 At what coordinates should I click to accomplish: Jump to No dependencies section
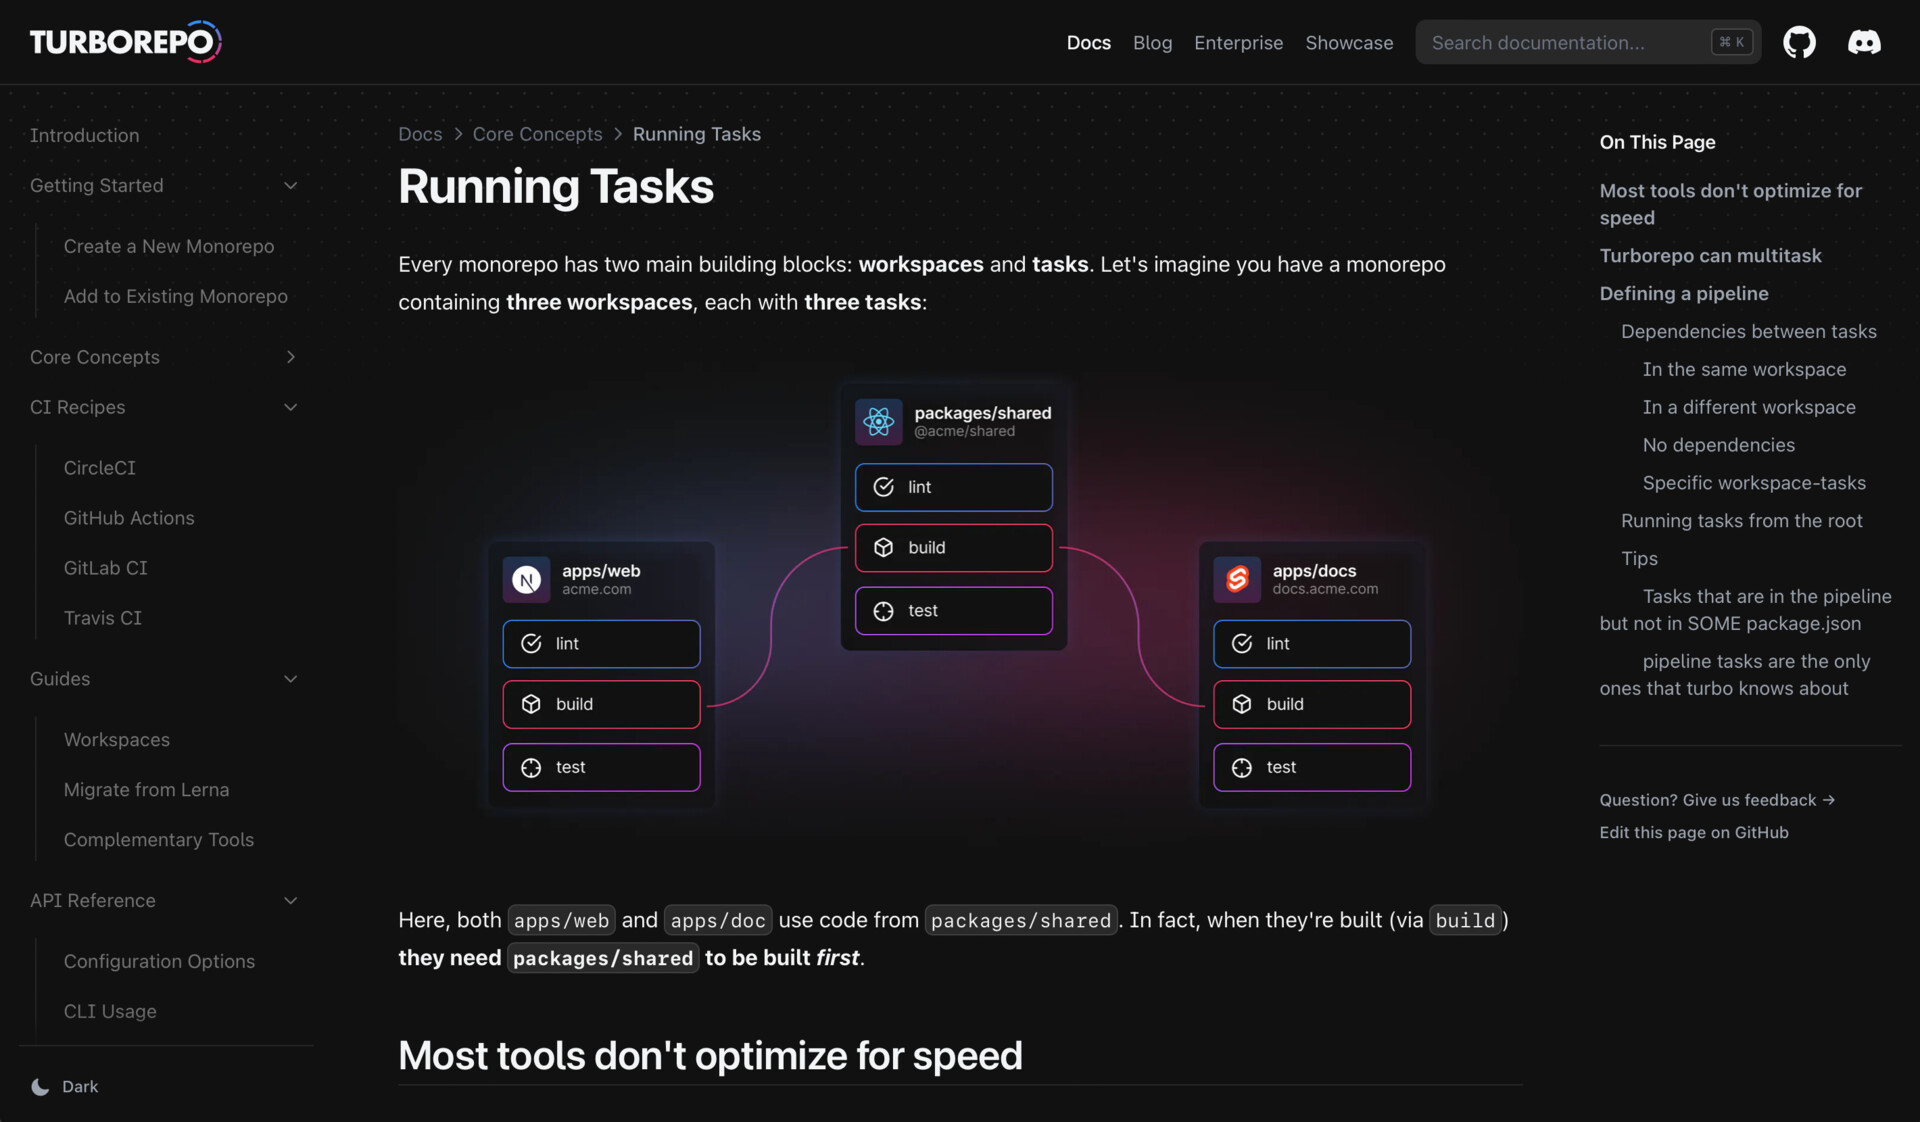click(1718, 445)
